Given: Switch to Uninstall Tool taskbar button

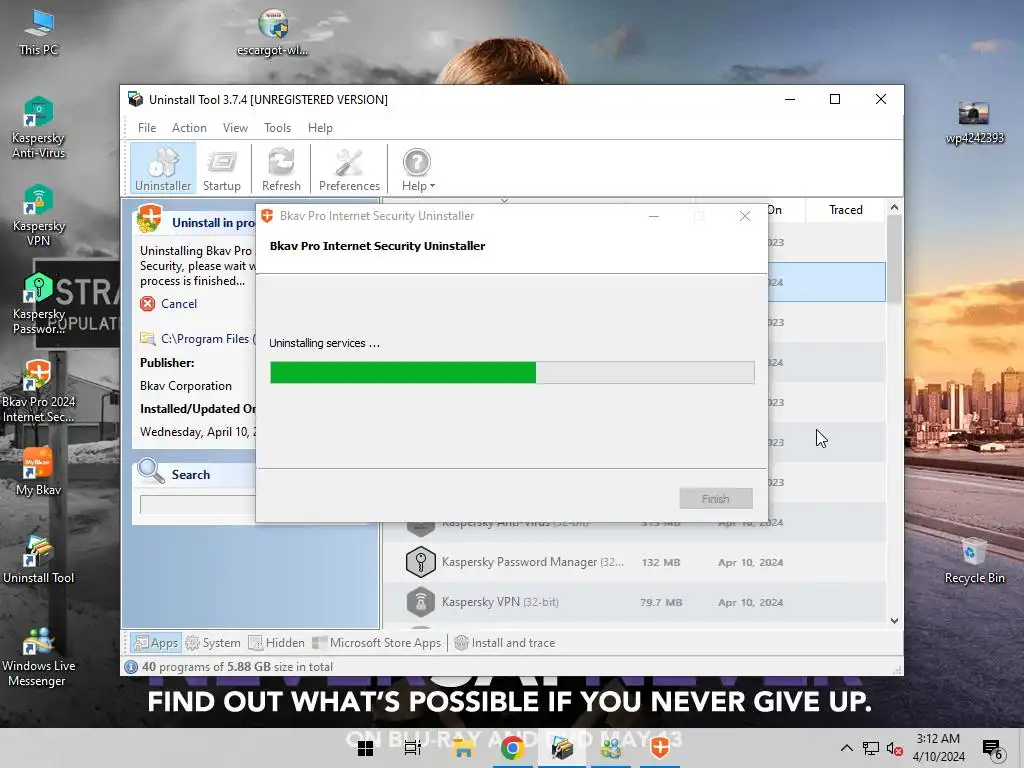Looking at the screenshot, I should [562, 748].
